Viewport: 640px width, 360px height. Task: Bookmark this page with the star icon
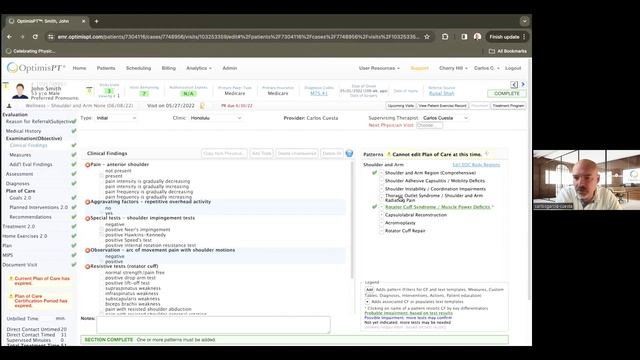[x=427, y=37]
